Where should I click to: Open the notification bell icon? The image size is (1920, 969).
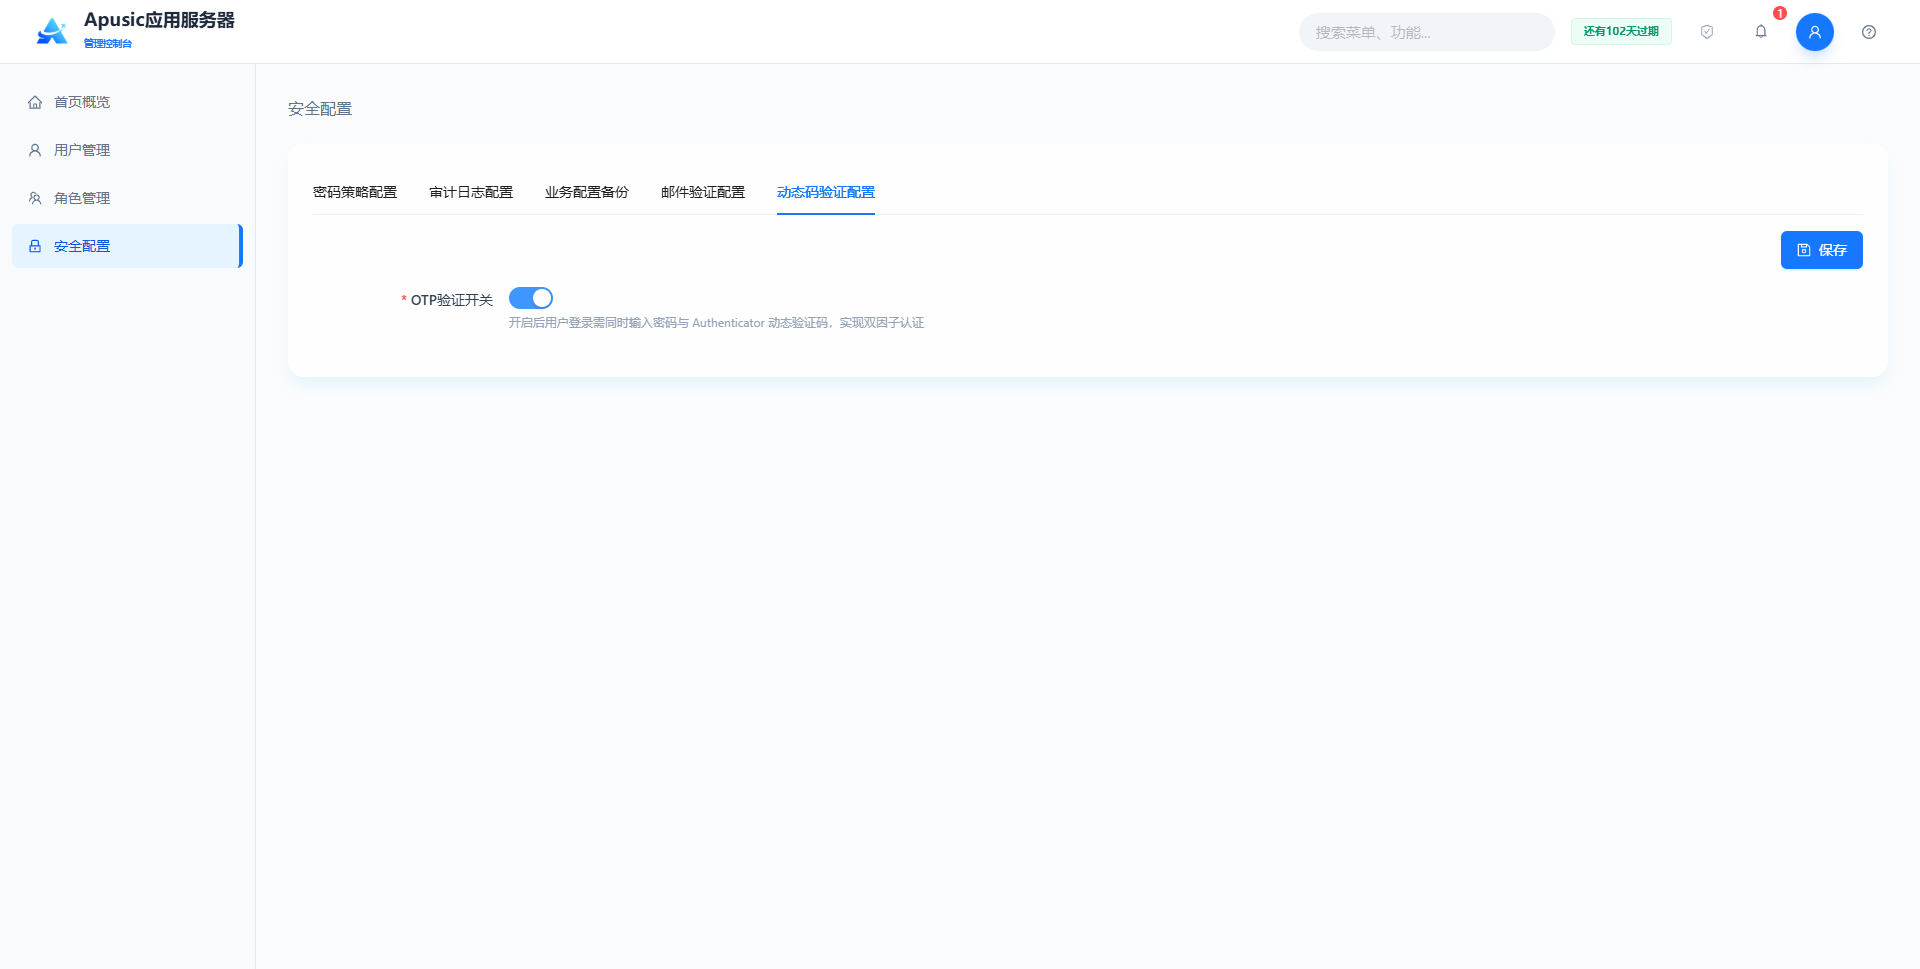tap(1761, 32)
